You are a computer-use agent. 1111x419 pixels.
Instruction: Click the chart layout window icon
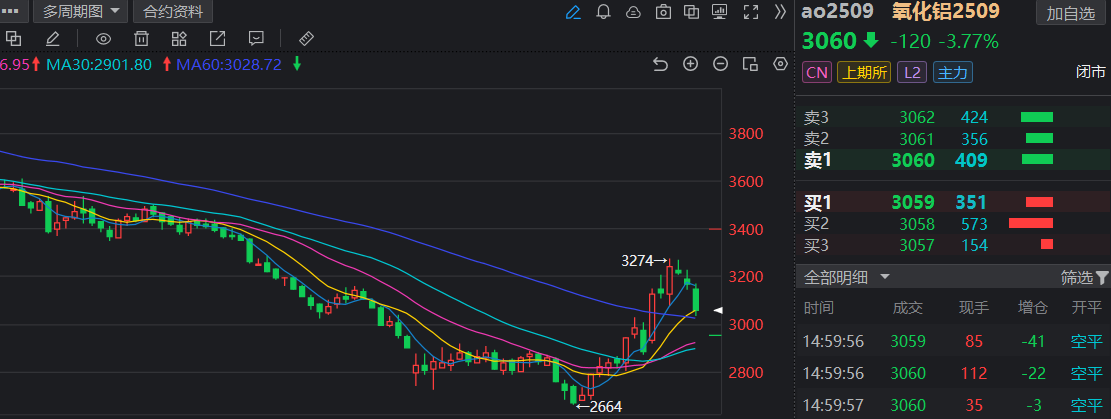coord(750,65)
